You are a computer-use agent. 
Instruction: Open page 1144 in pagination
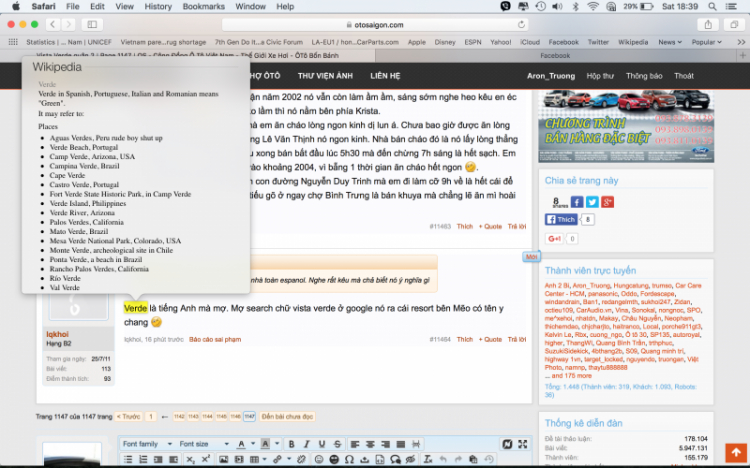(207, 417)
